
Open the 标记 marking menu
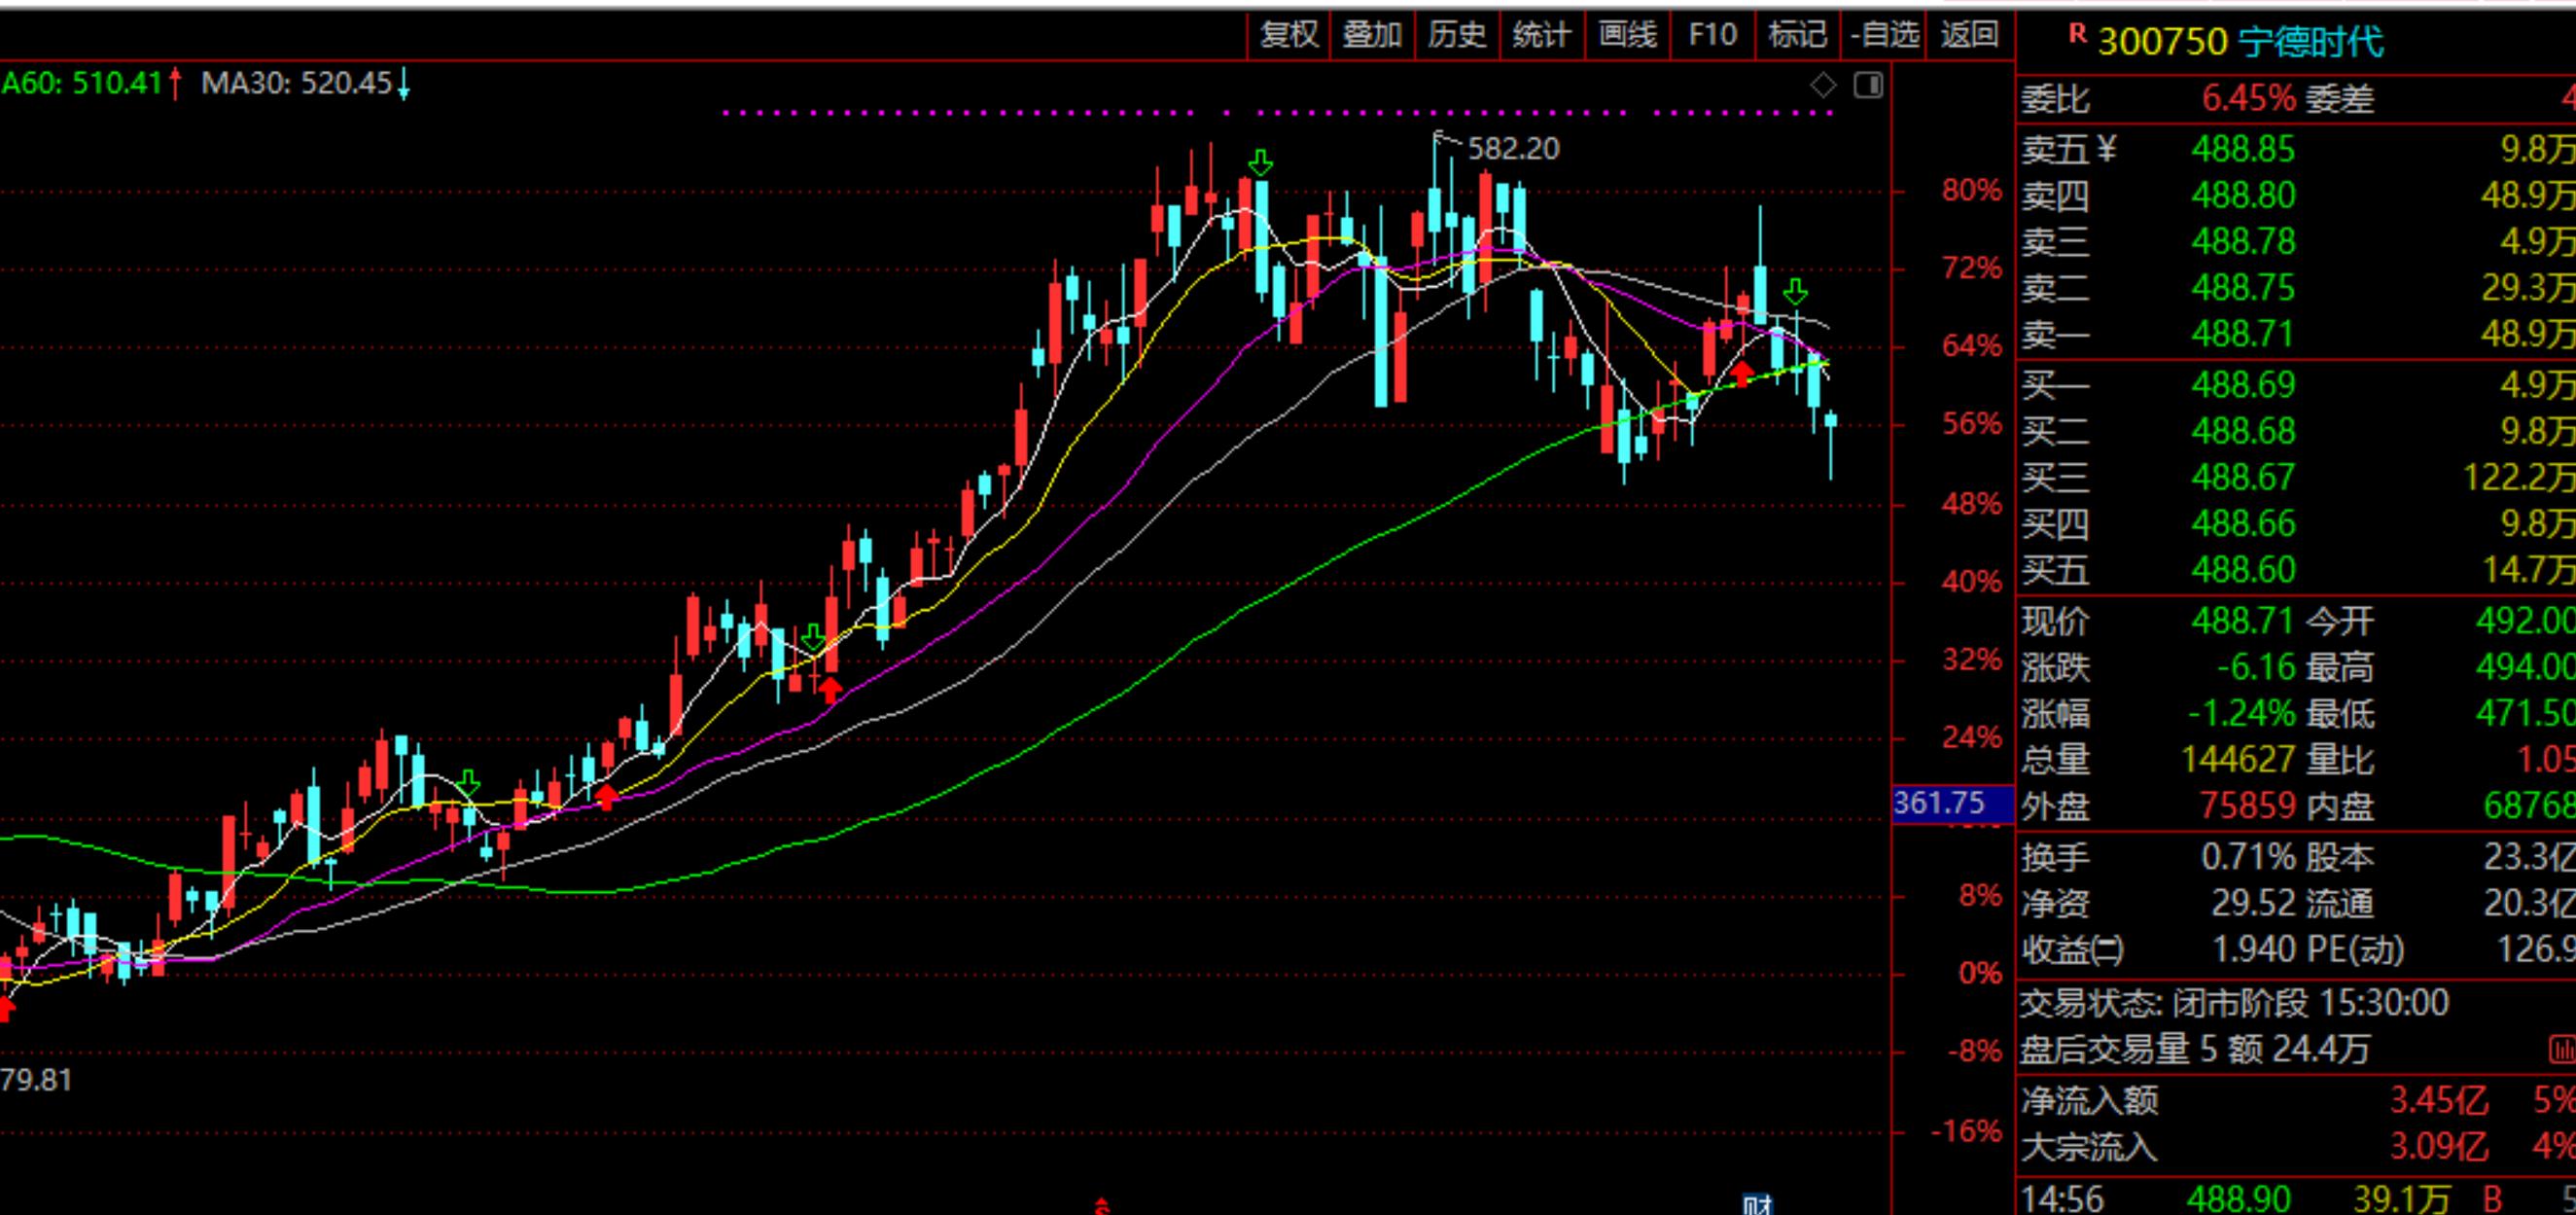[1797, 36]
